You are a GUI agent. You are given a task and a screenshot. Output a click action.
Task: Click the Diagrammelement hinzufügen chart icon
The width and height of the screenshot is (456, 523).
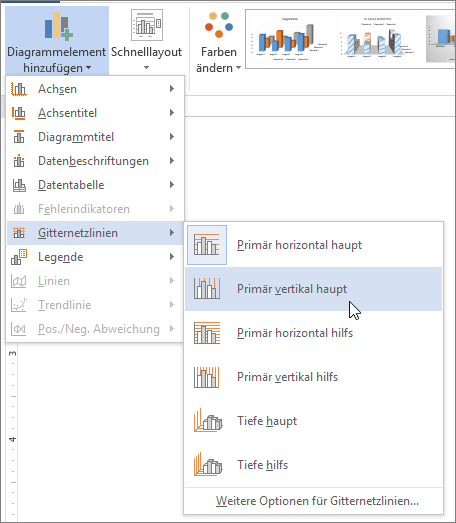click(x=59, y=27)
